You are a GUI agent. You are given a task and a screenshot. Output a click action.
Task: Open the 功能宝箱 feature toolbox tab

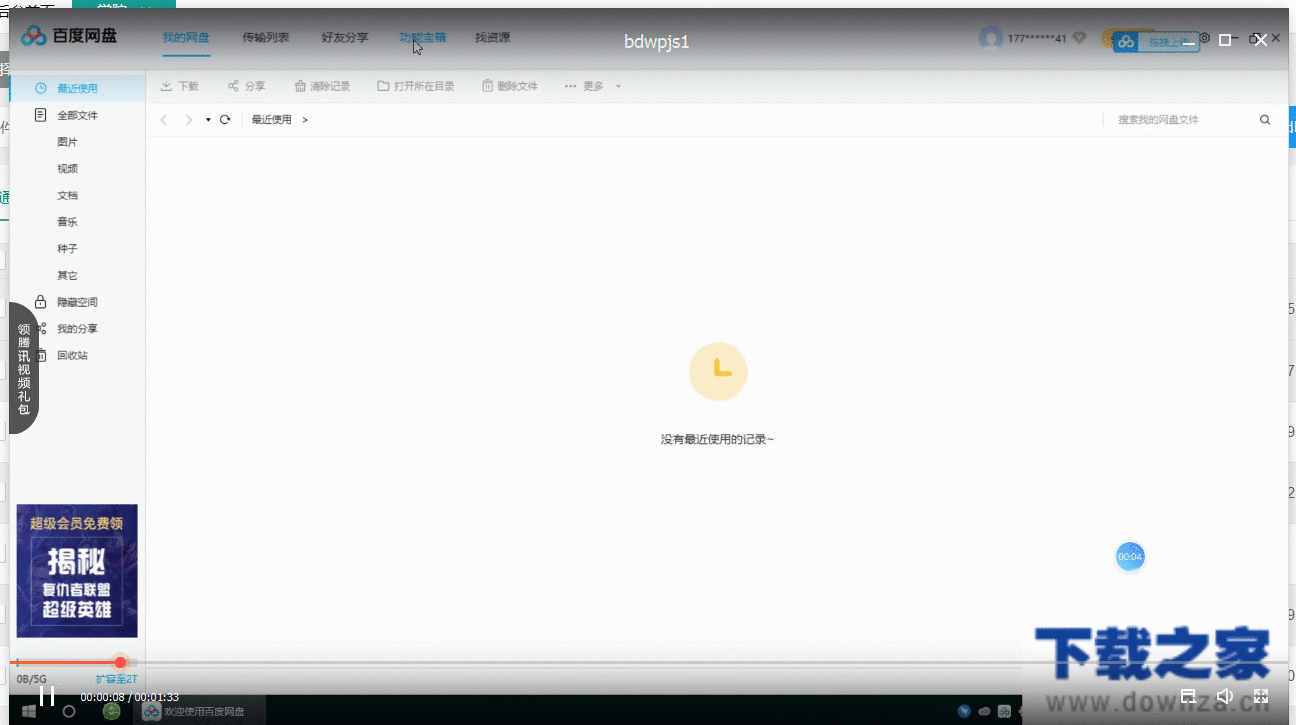[x=422, y=37]
